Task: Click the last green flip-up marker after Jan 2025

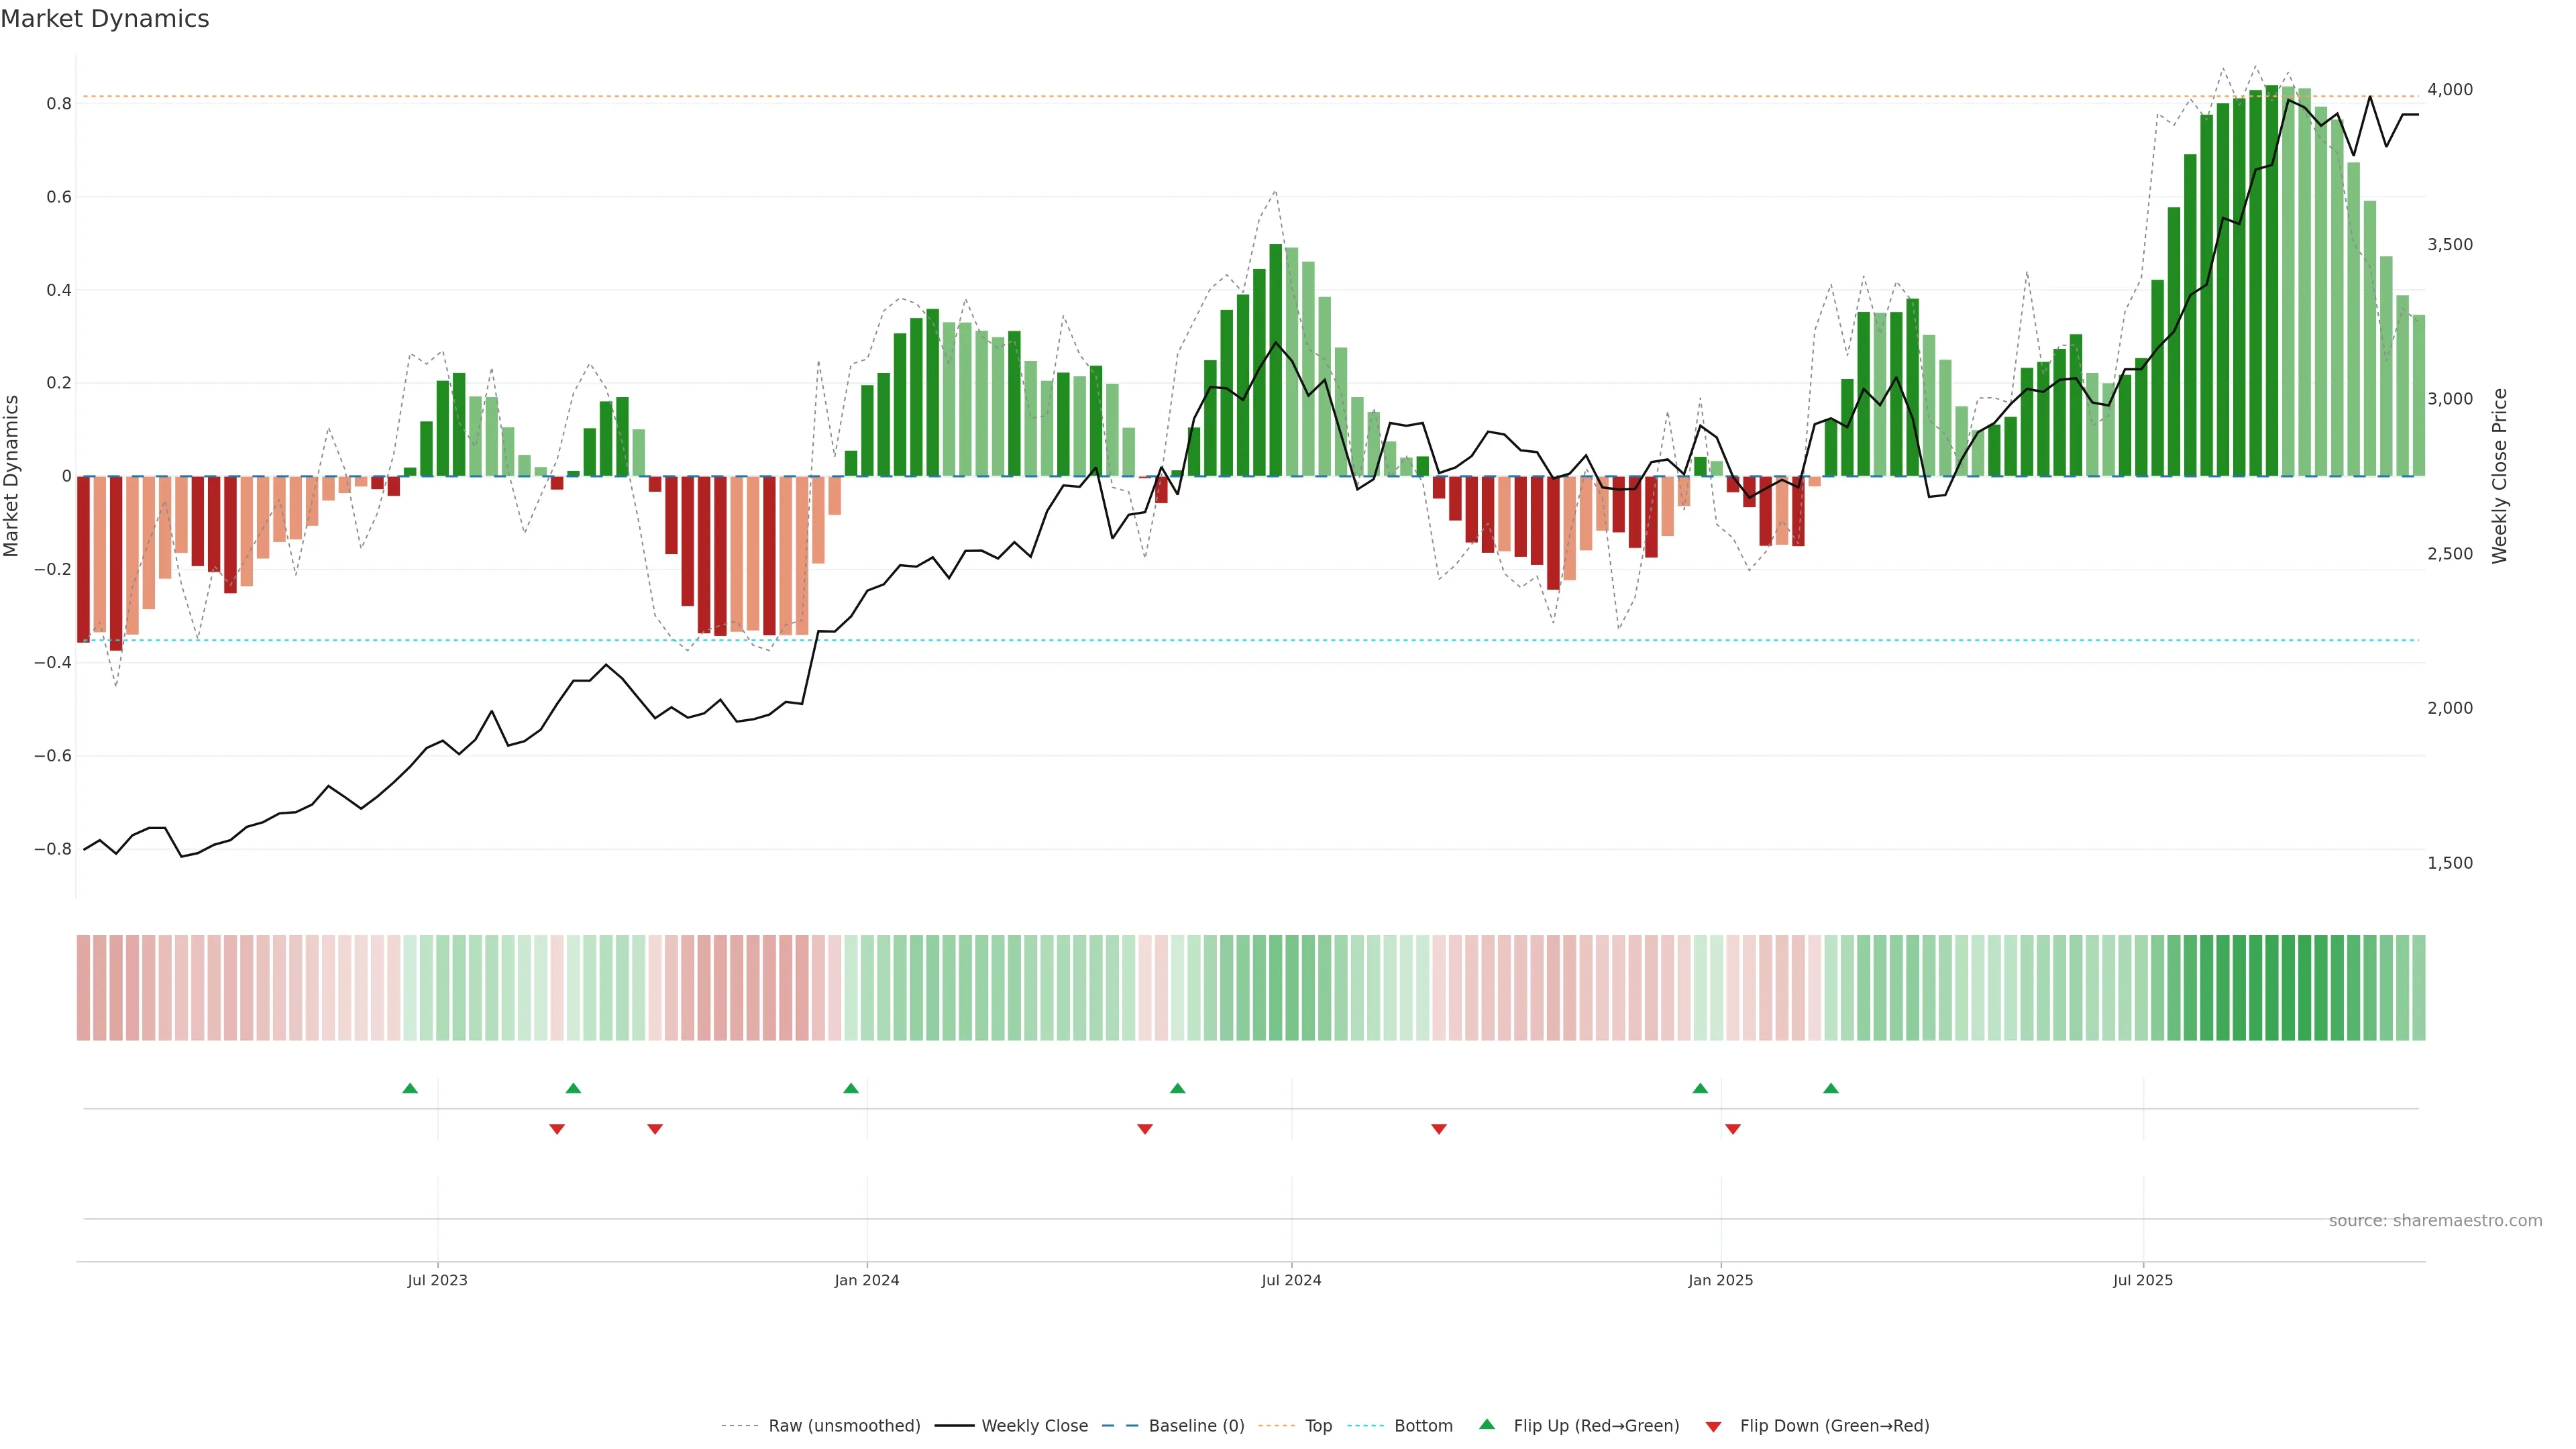Action: point(1831,1088)
